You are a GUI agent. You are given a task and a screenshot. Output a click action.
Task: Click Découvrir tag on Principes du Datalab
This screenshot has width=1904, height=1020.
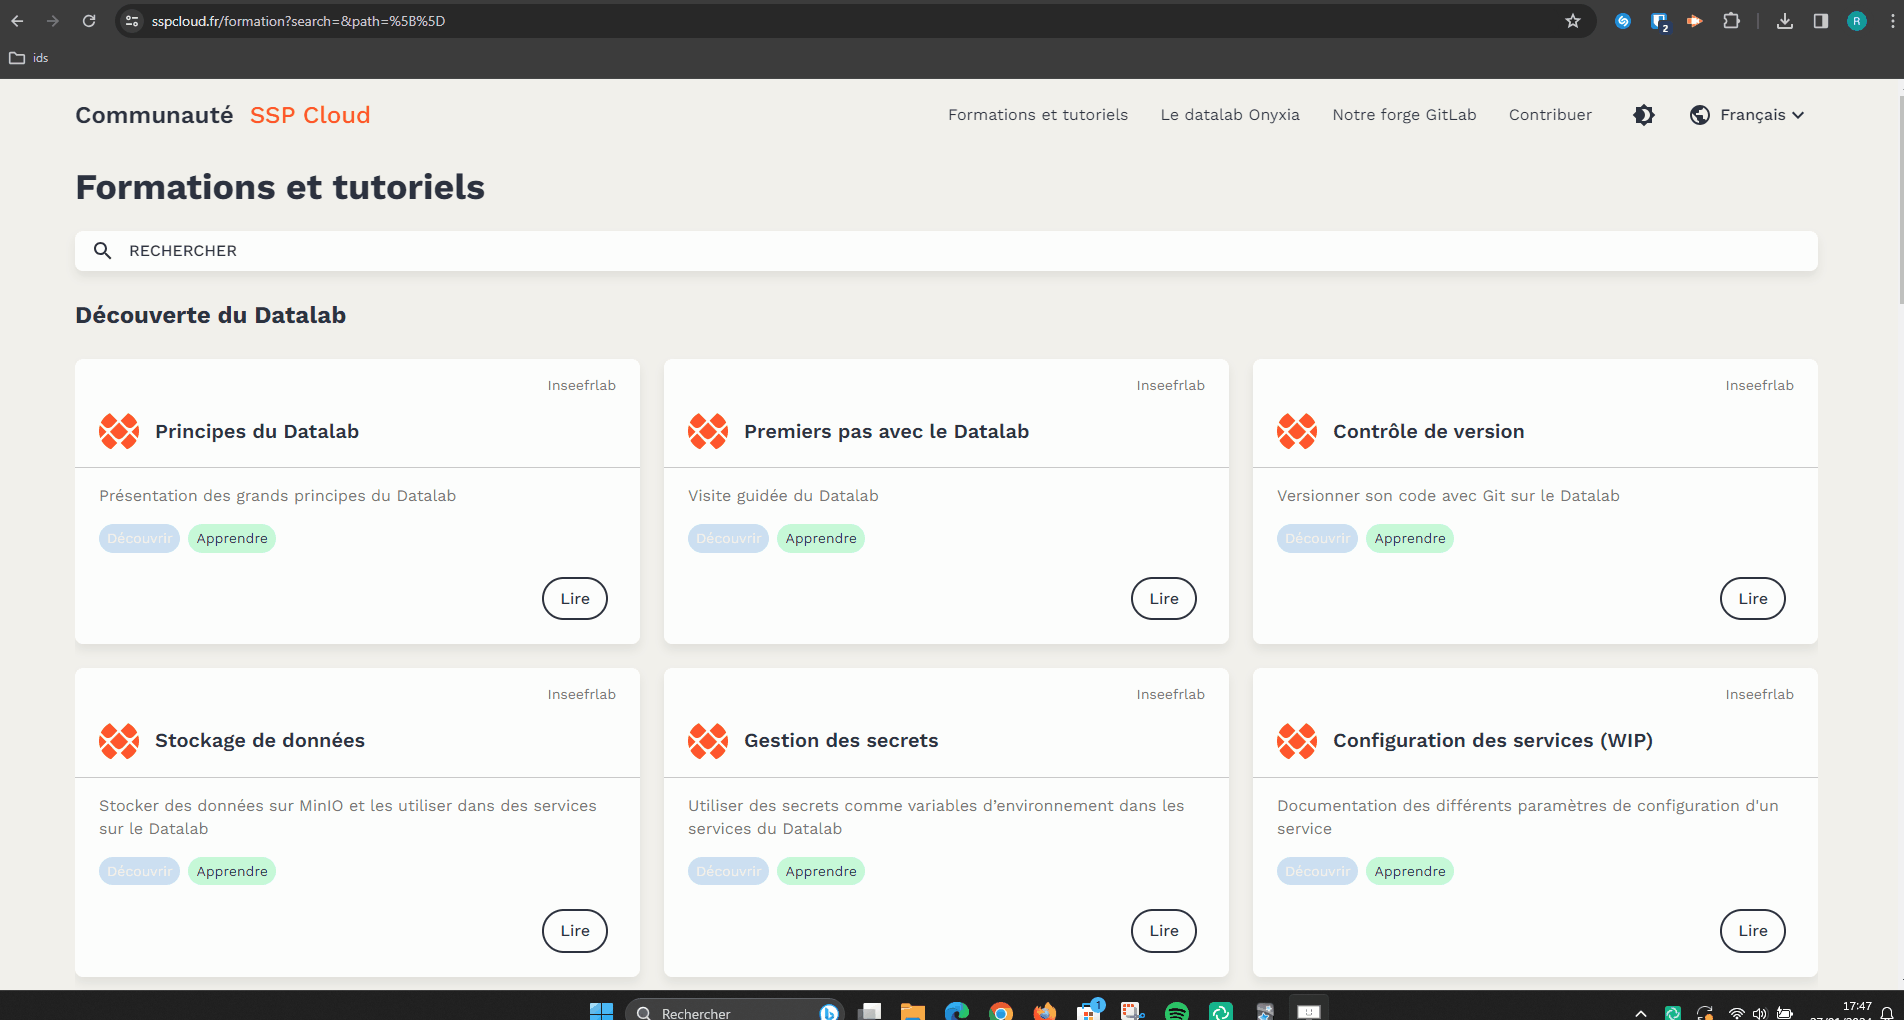click(139, 539)
